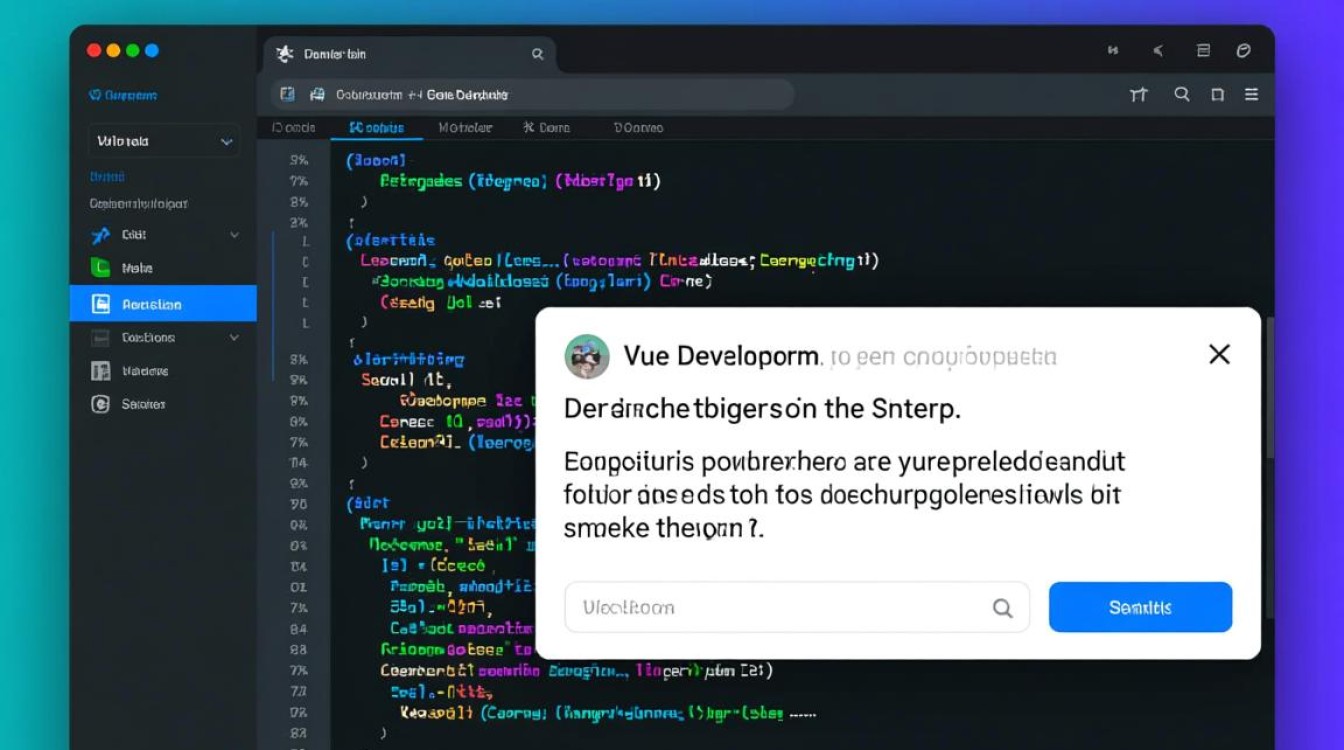Toggle the square panel icon in toolbar
The height and width of the screenshot is (750, 1344).
pyautogui.click(x=1216, y=94)
